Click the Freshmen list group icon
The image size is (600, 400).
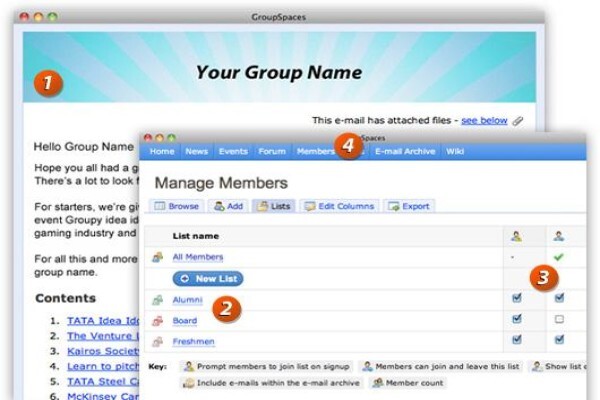click(158, 341)
